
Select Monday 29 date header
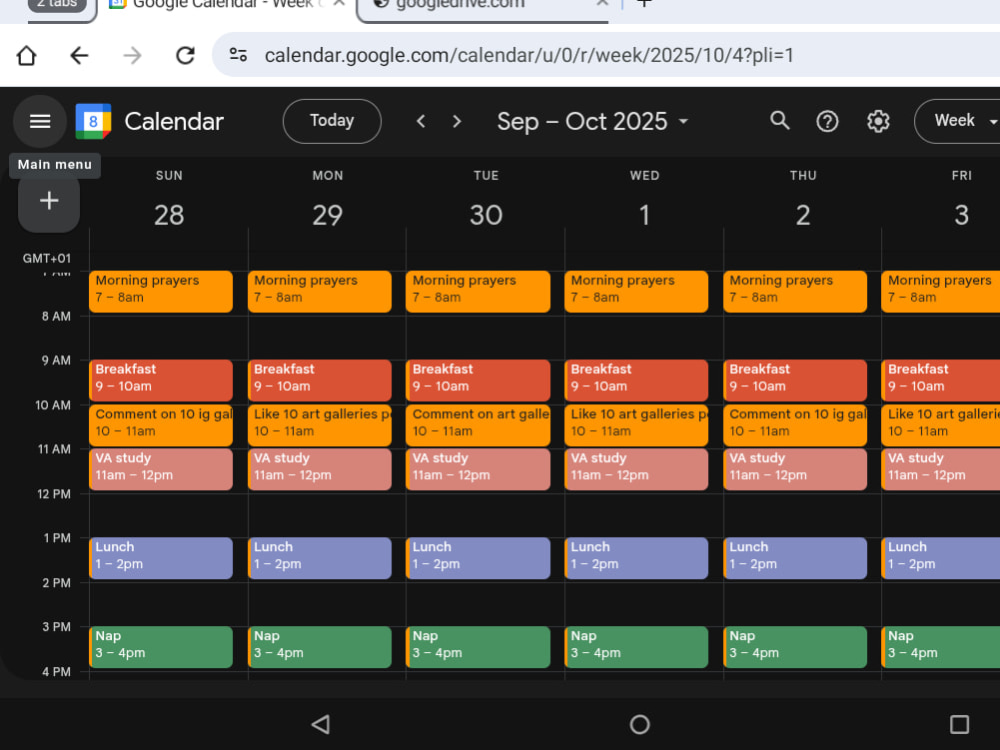coord(327,215)
